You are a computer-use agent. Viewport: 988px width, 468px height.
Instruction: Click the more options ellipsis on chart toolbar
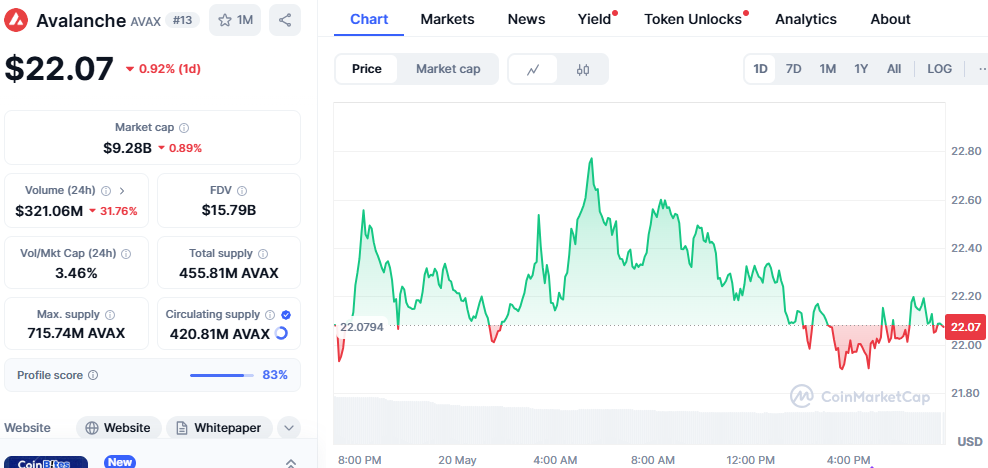(x=982, y=69)
